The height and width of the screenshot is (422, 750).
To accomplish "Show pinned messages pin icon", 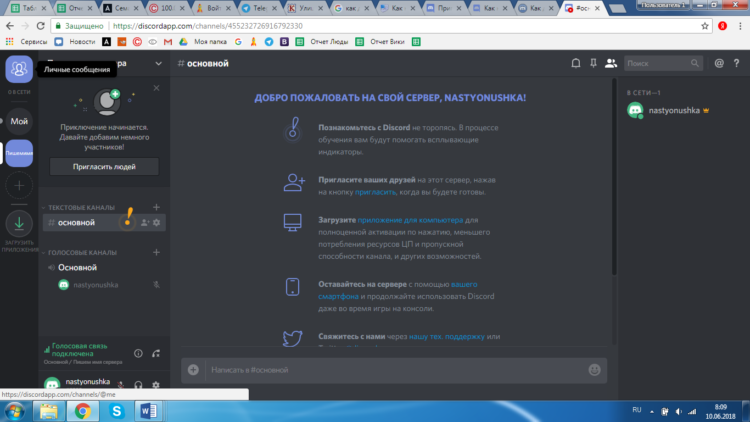I will click(x=593, y=63).
